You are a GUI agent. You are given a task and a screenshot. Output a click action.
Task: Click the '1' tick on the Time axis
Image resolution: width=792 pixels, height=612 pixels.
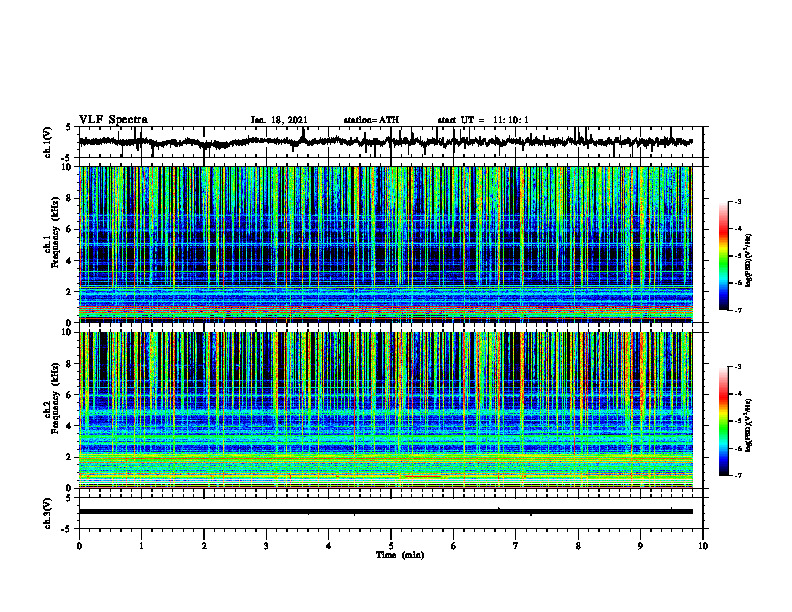[141, 546]
